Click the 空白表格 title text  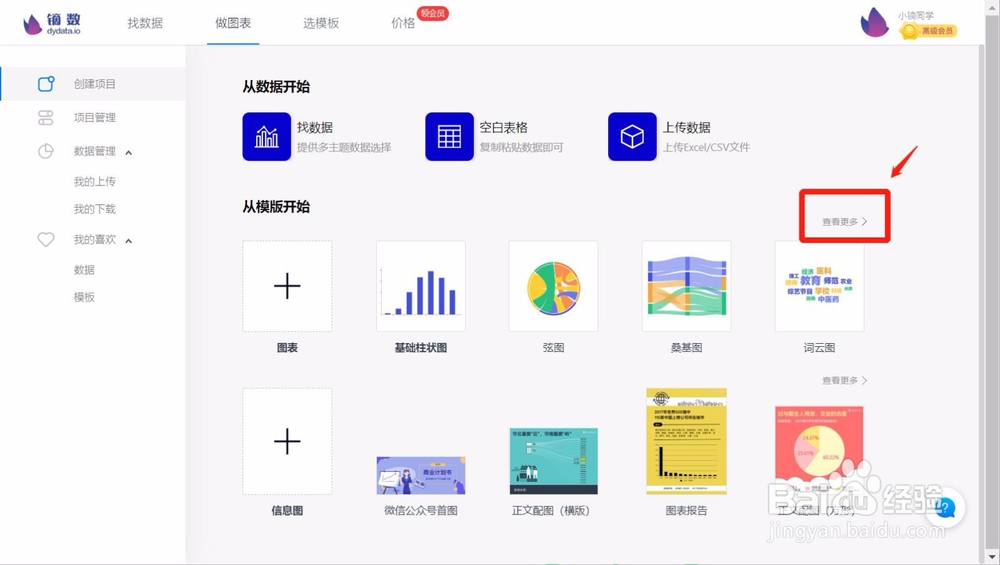504,128
